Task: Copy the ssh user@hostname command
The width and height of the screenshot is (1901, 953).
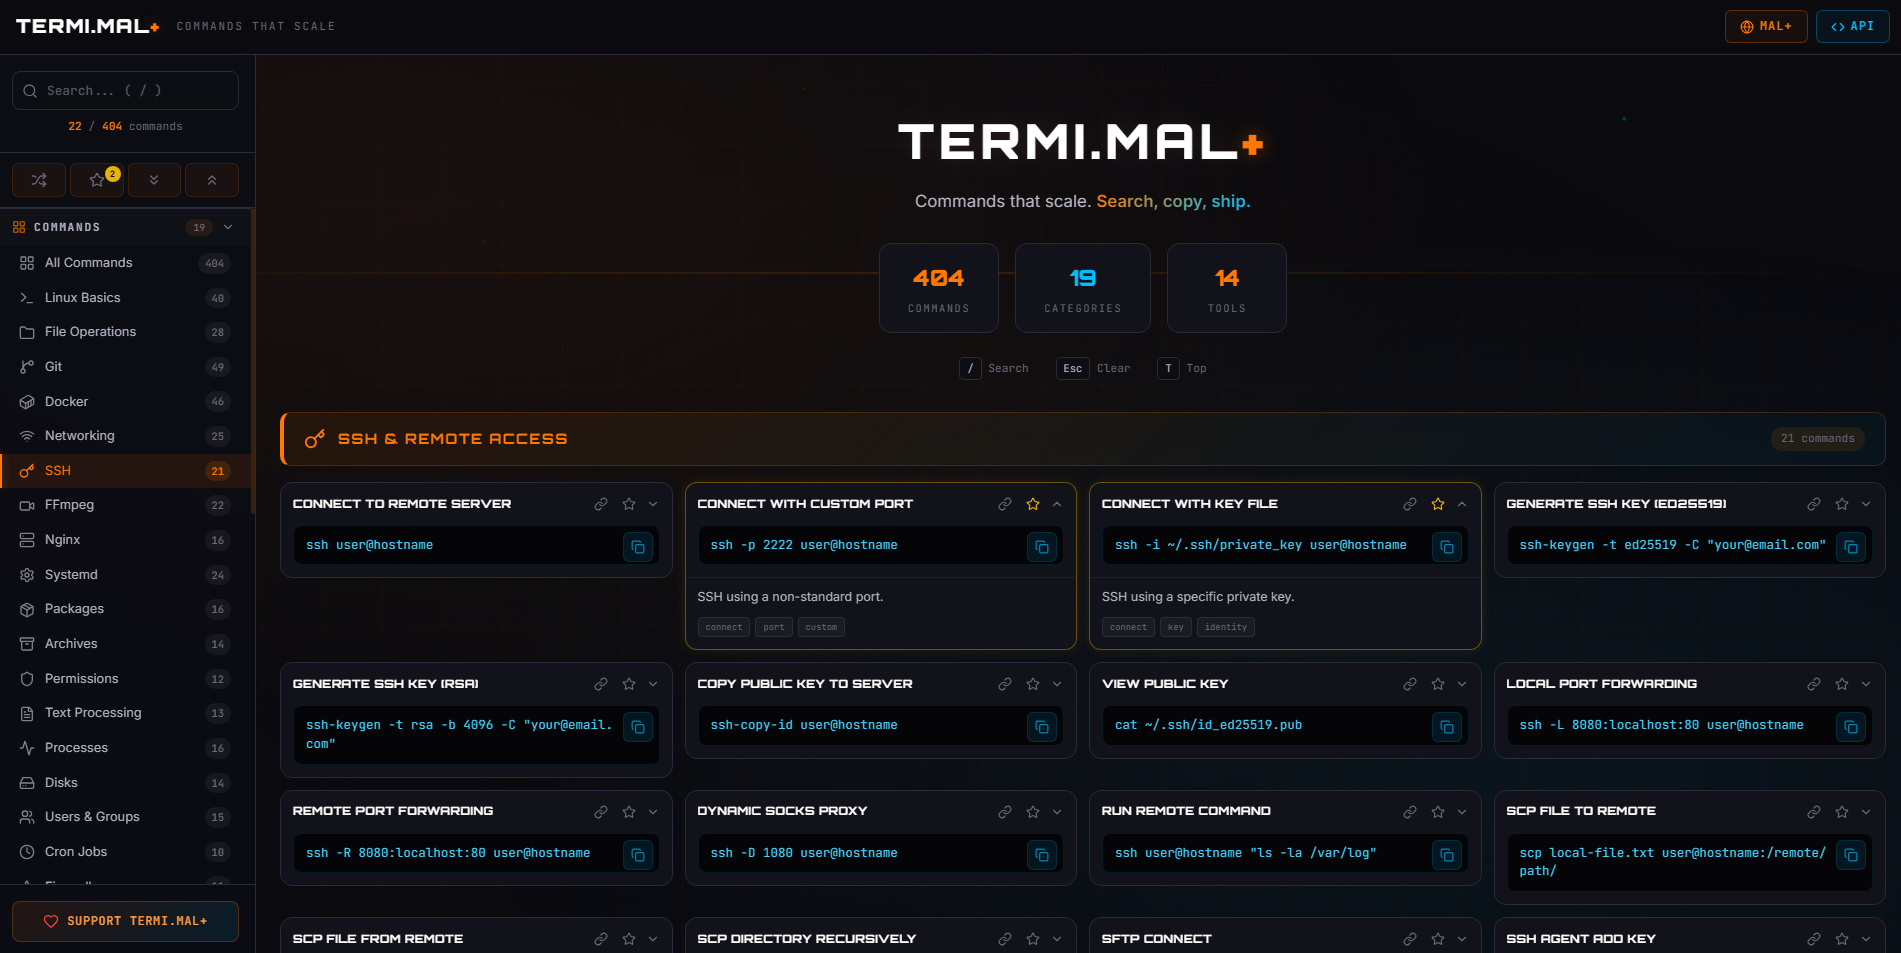Action: coord(637,547)
